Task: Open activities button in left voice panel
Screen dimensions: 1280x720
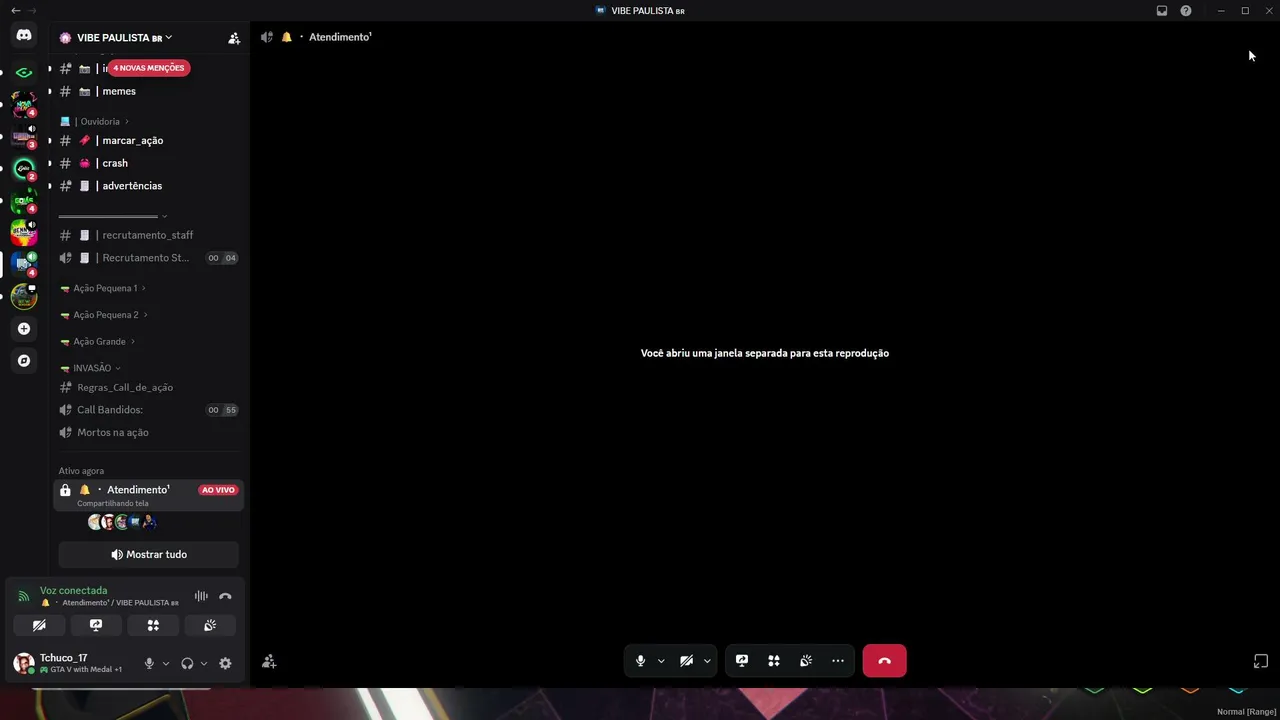Action: pyautogui.click(x=153, y=625)
